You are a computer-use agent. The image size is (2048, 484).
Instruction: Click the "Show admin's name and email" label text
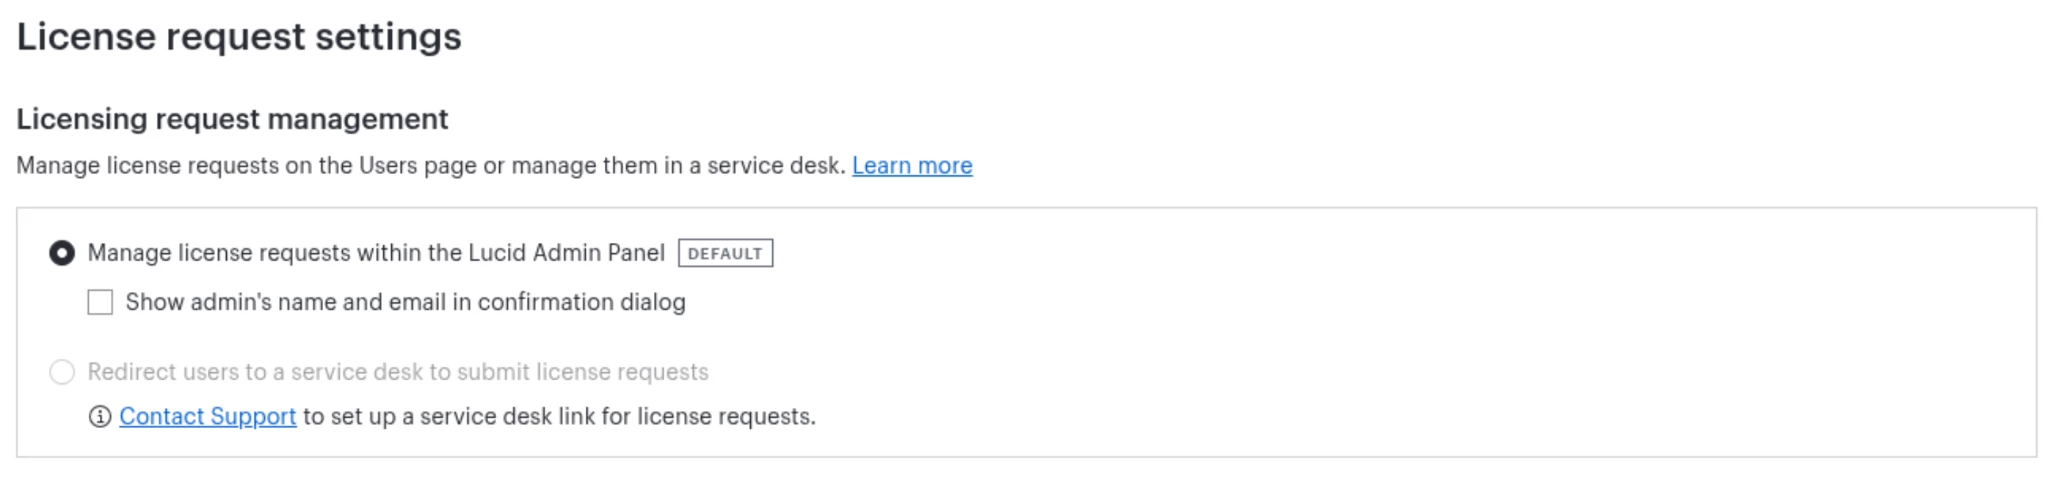coord(406,302)
